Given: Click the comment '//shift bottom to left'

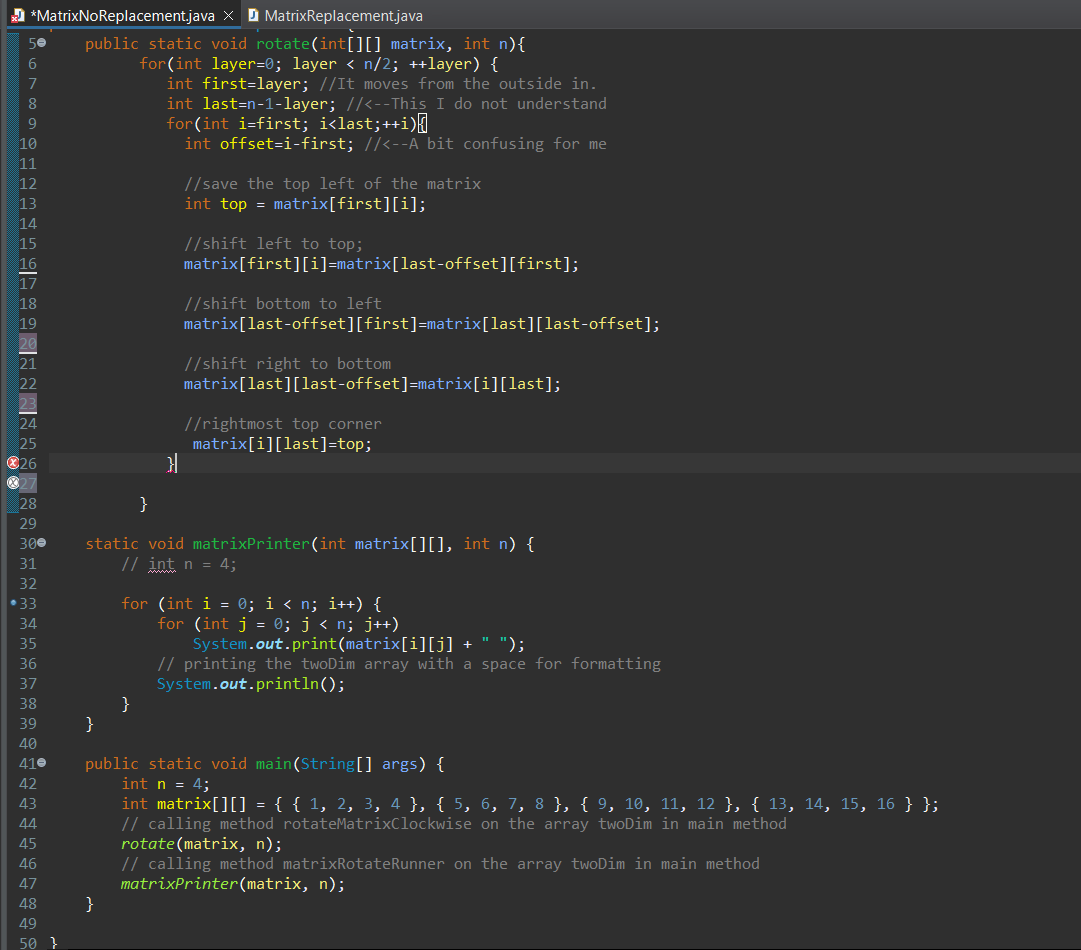Looking at the screenshot, I should pos(283,304).
